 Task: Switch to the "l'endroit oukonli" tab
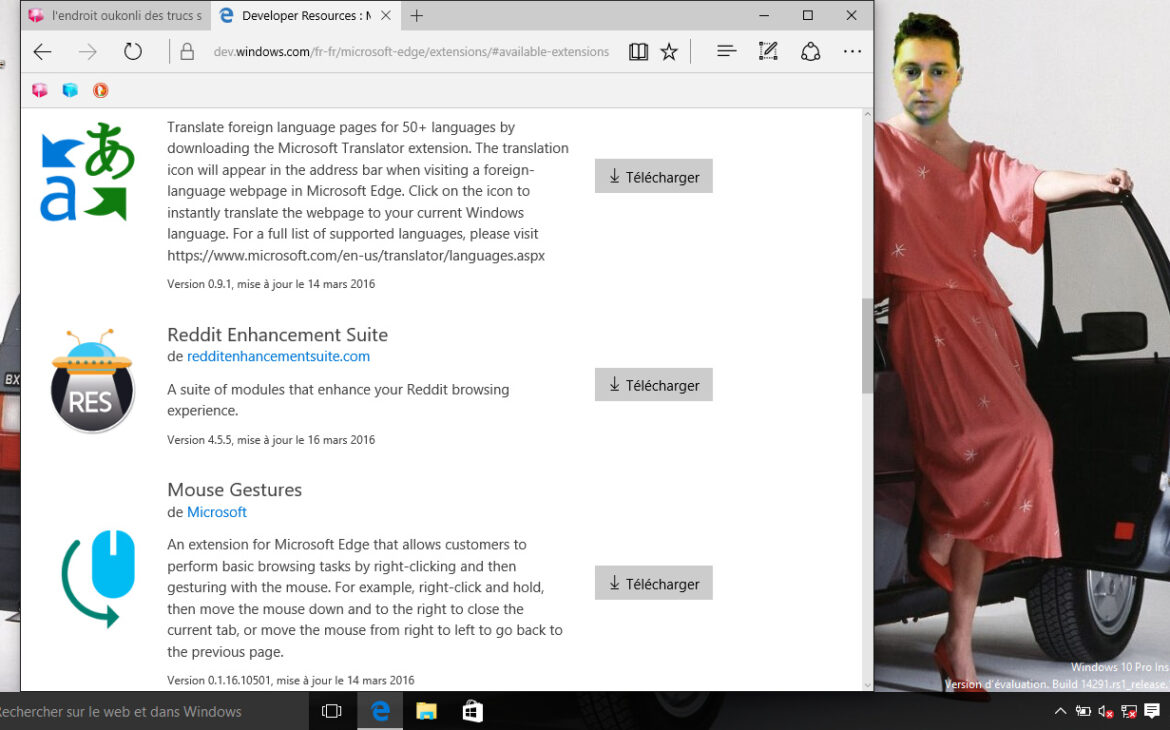[115, 16]
